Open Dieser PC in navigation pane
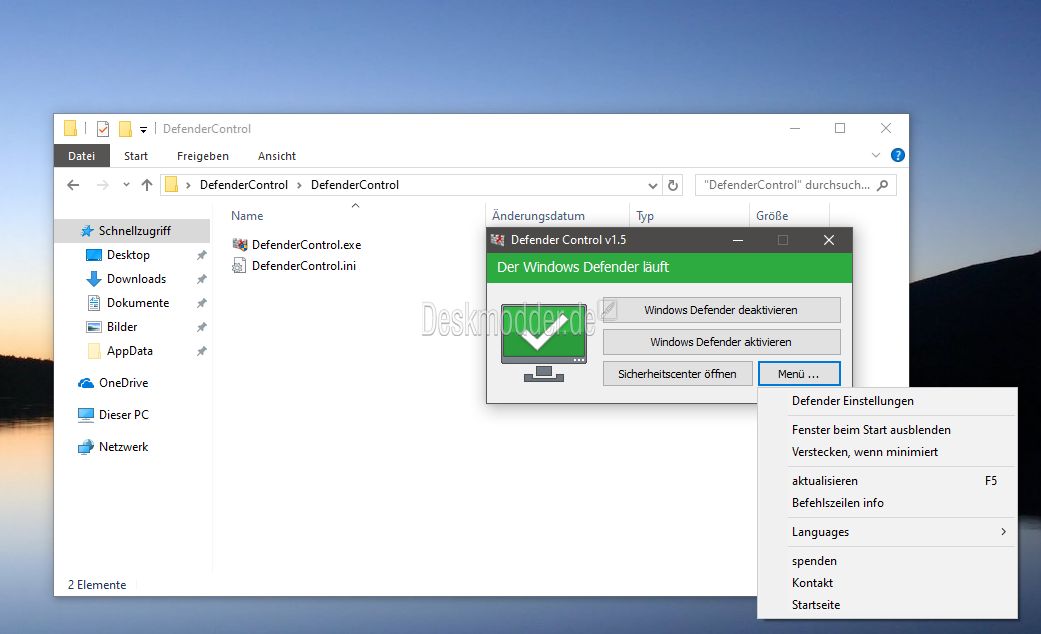 tap(123, 415)
